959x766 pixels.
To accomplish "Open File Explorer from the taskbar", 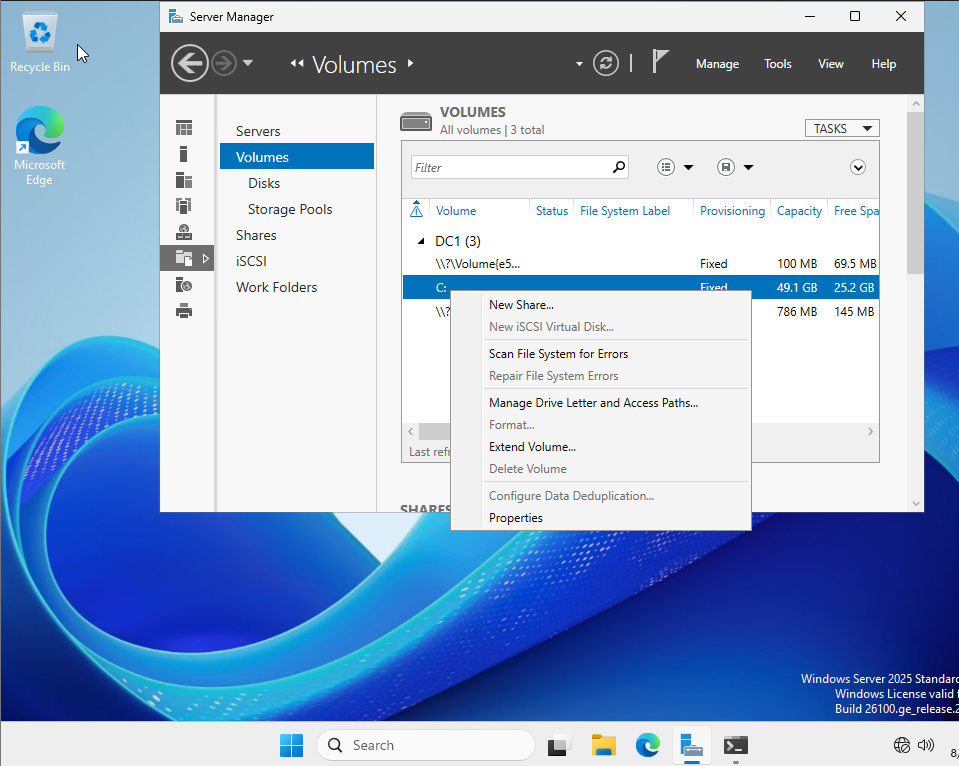I will 604,745.
